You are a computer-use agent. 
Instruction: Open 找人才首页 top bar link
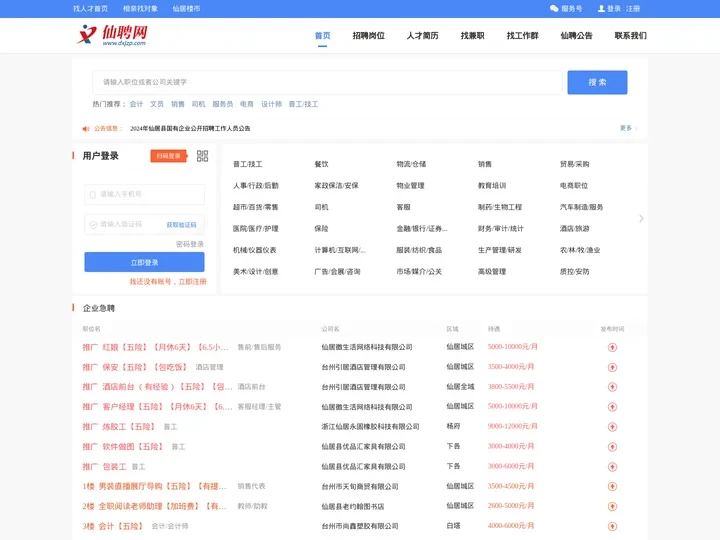pos(90,8)
